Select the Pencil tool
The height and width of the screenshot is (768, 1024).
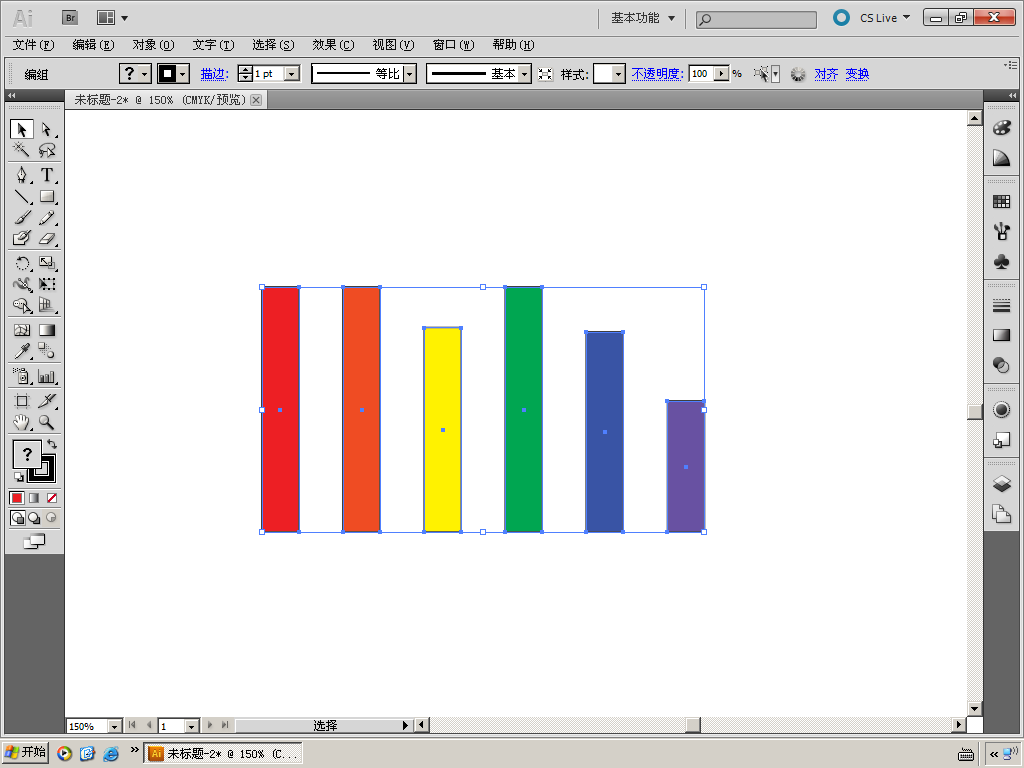point(46,217)
